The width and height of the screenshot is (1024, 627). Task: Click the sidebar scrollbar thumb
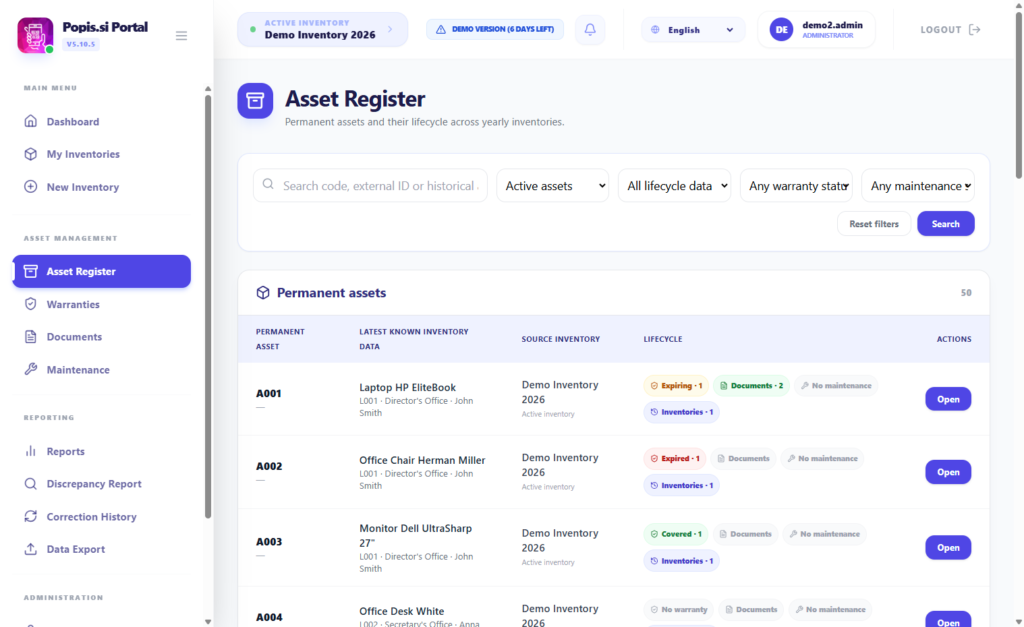point(208,307)
